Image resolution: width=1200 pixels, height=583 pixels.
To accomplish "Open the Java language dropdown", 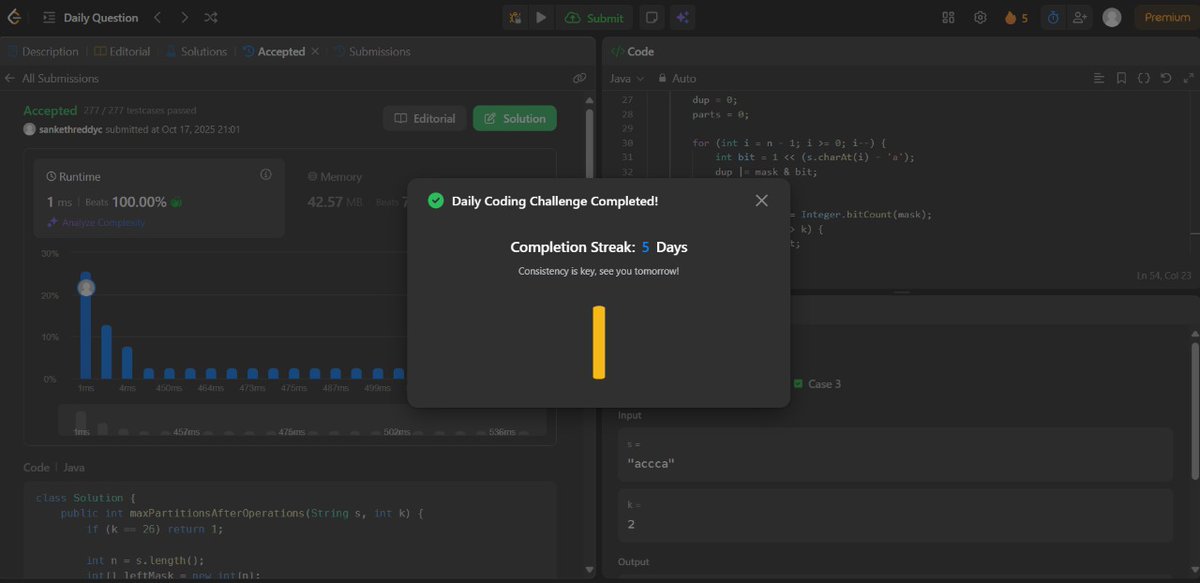I will 627,78.
